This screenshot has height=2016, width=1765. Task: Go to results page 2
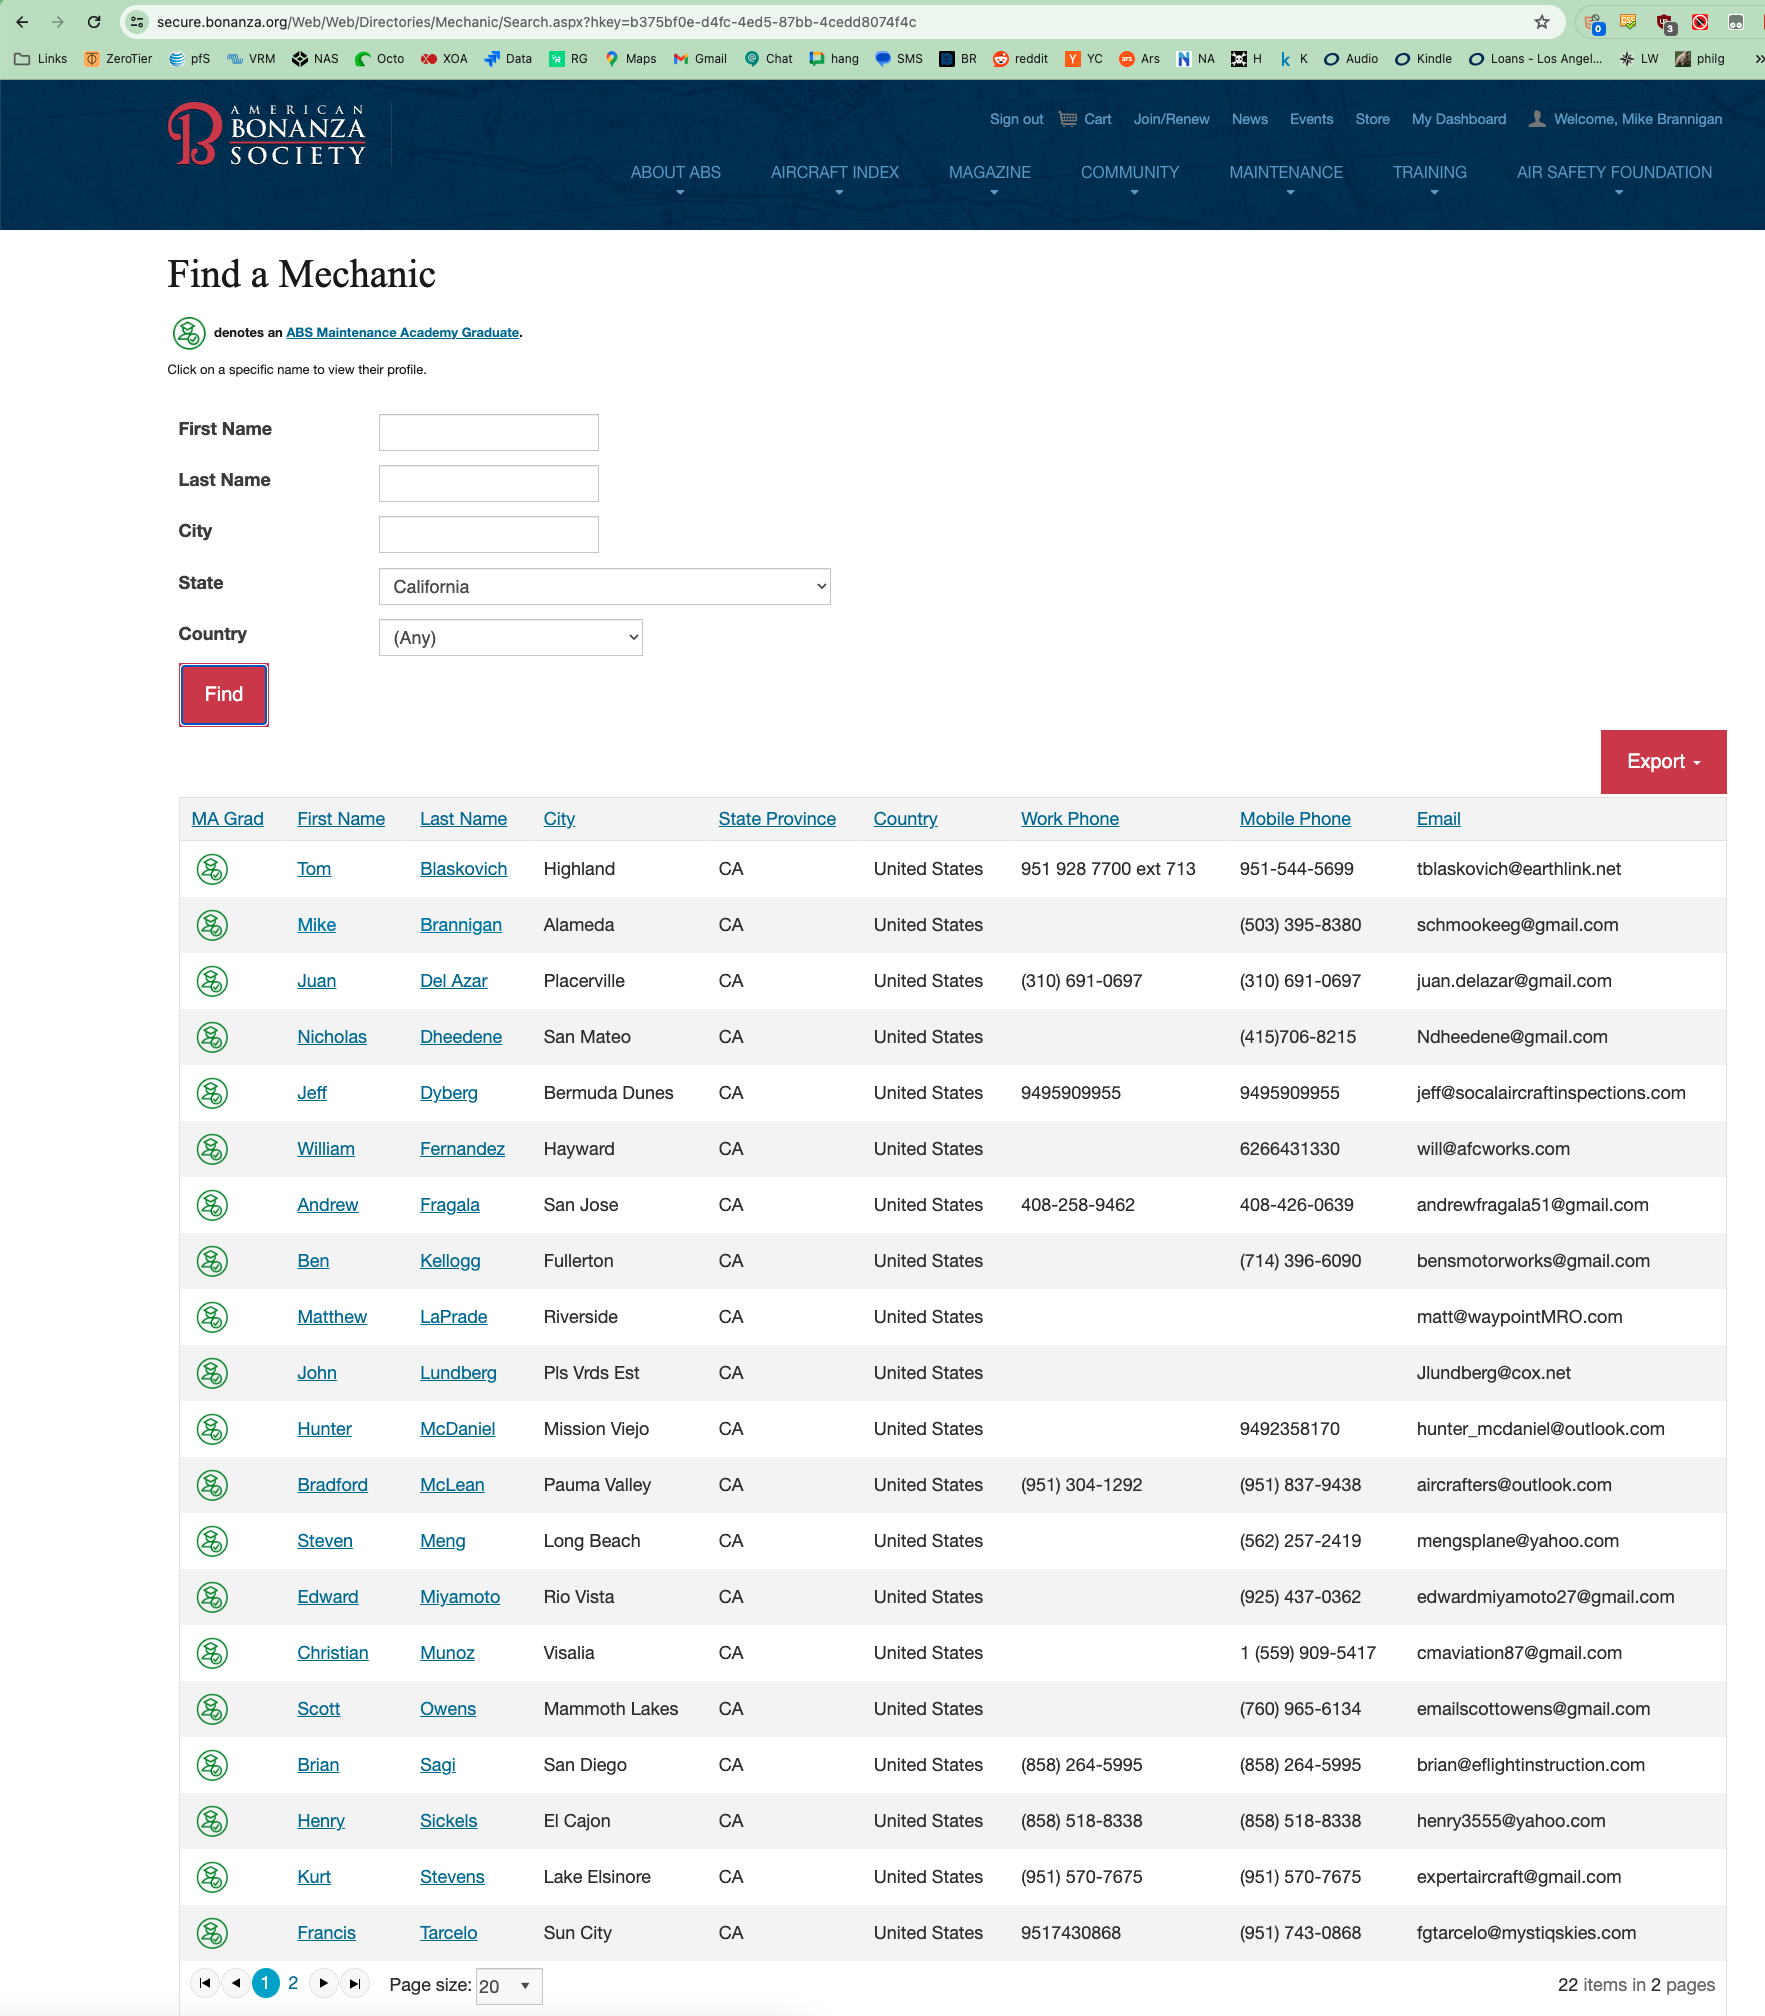(293, 1983)
